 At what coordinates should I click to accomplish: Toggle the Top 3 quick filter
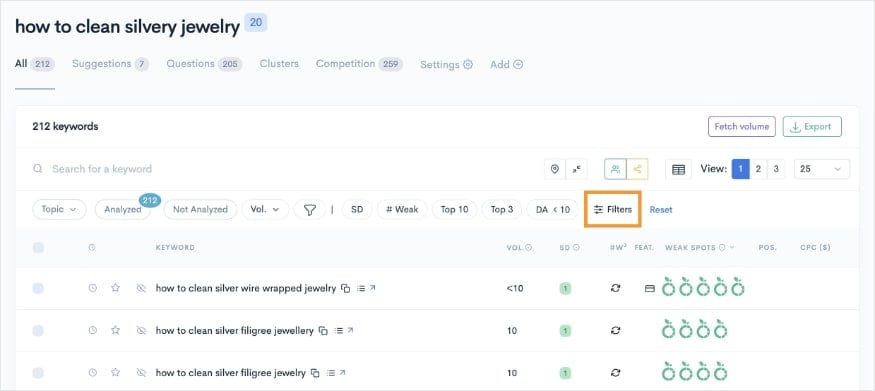[502, 210]
